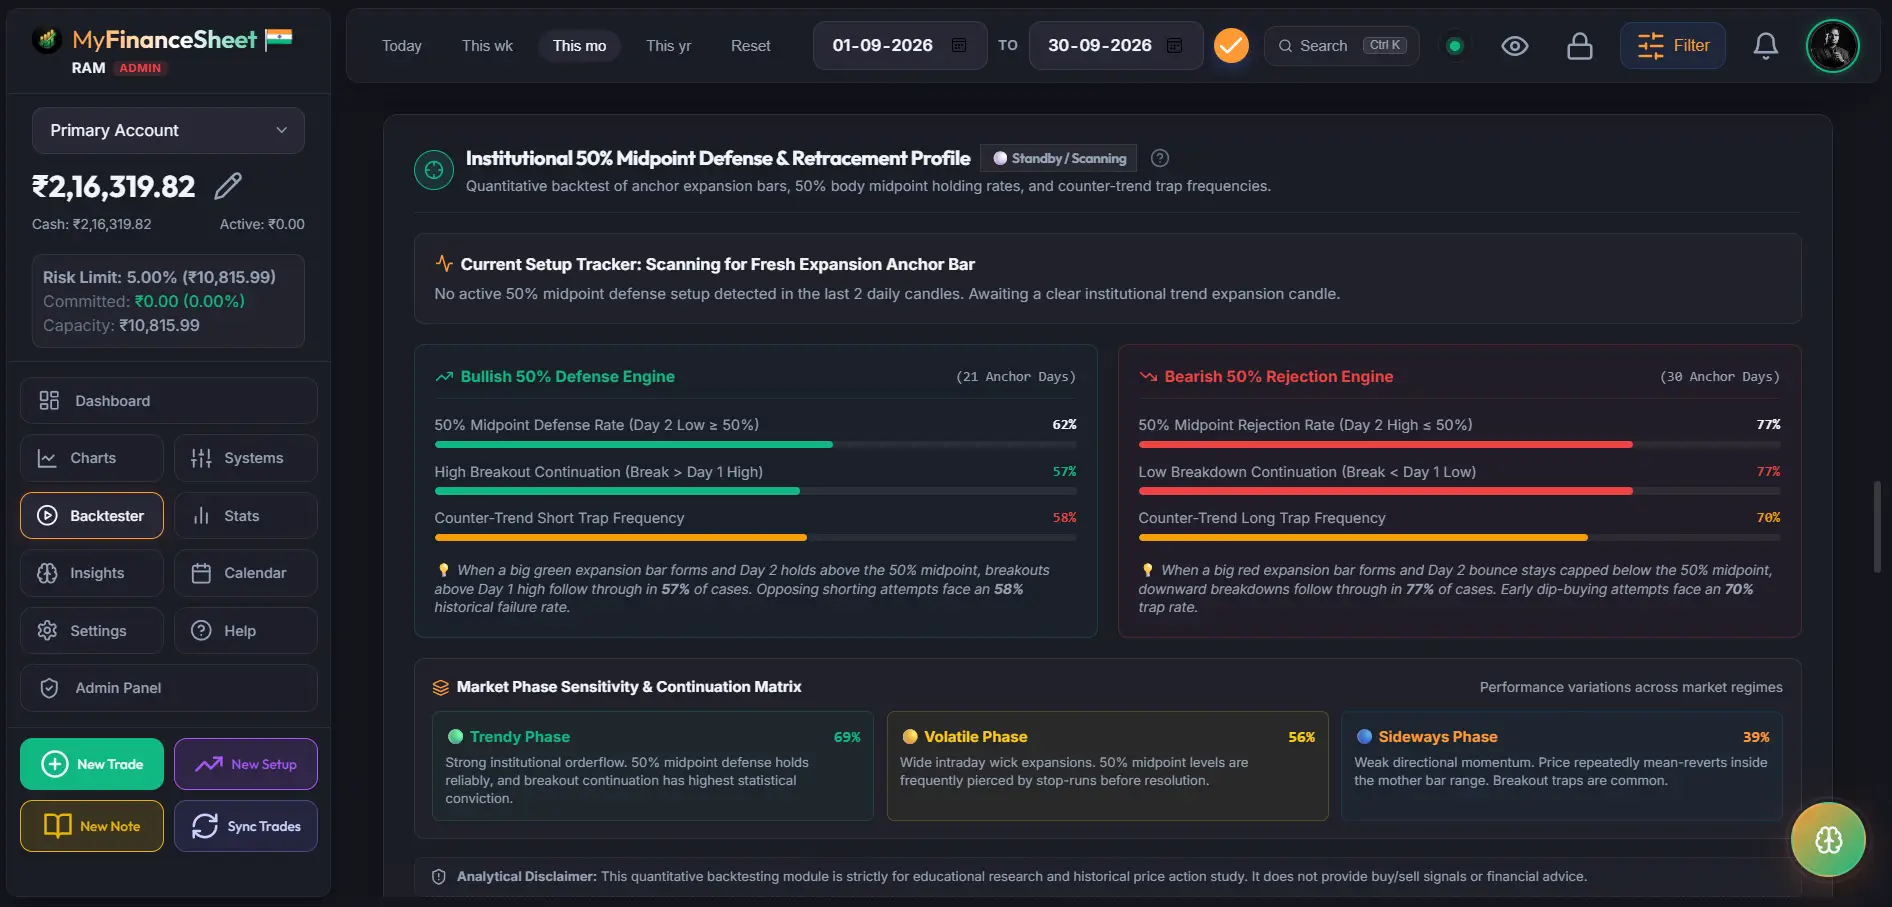Click the pulse icon in Current Setup Tracker
Viewport: 1892px width, 907px height.
(444, 264)
